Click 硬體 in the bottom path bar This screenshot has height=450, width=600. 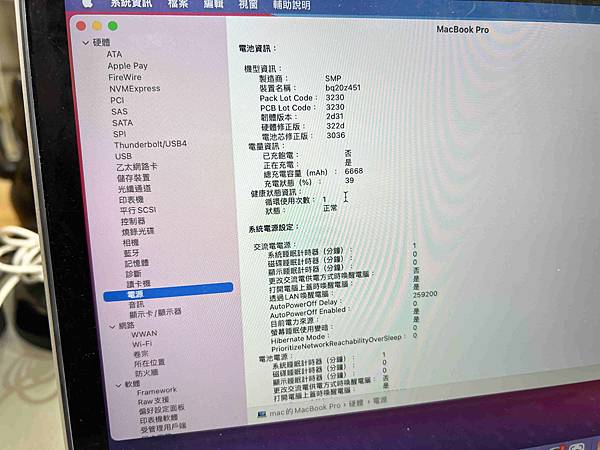click(x=355, y=403)
